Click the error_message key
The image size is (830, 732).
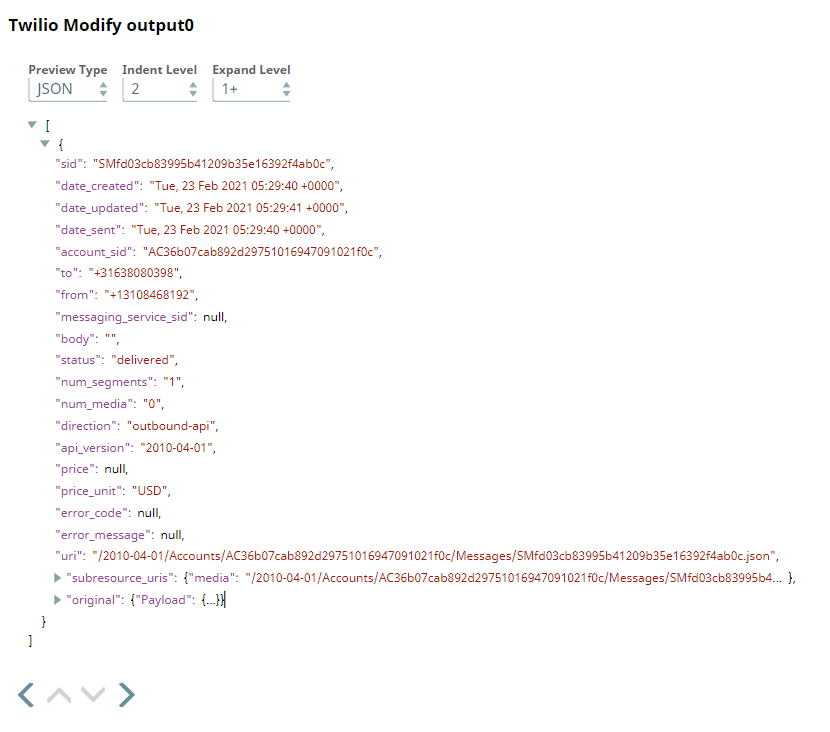104,536
